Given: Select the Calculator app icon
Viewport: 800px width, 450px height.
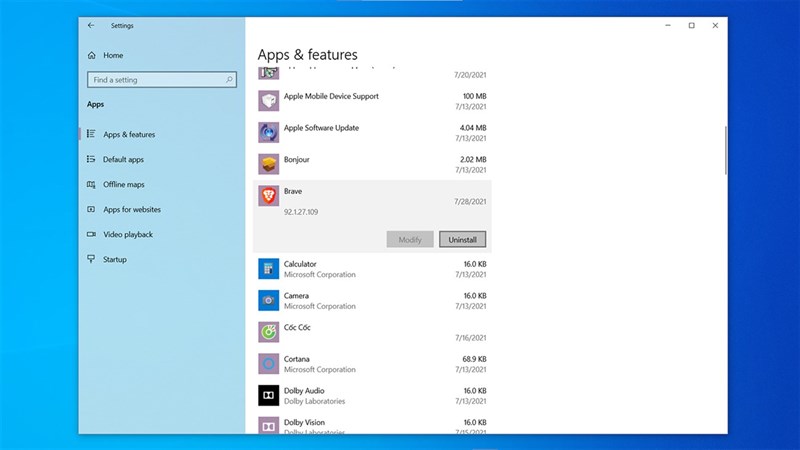Looking at the screenshot, I should click(x=268, y=268).
